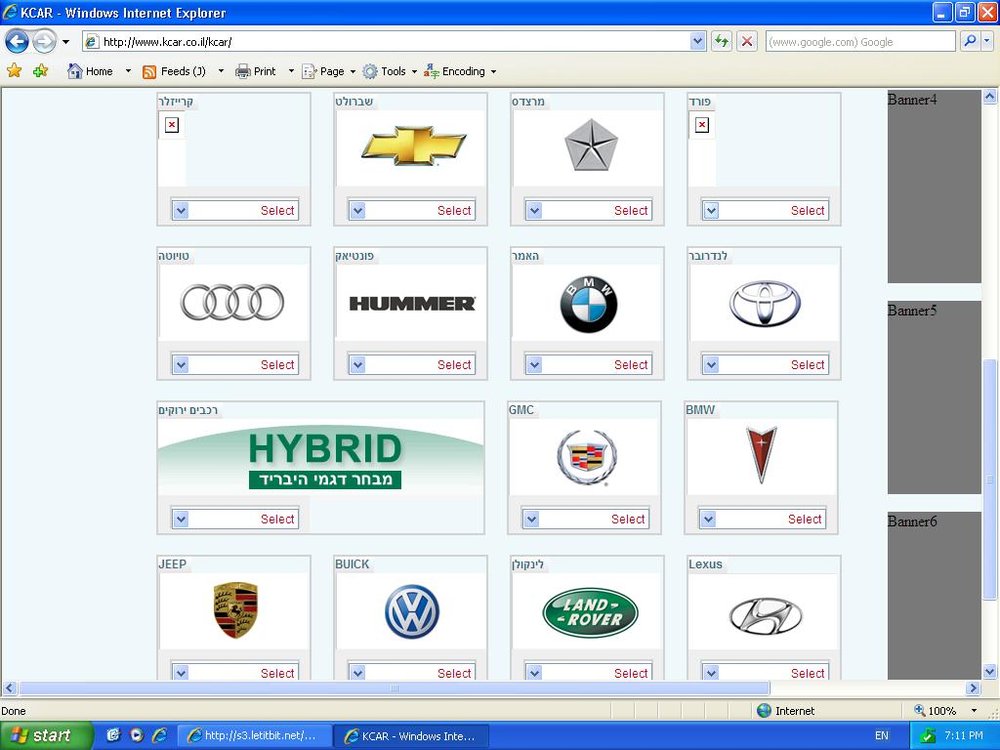1000x750 pixels.
Task: Open Favorites Center star icon
Action: 14,71
